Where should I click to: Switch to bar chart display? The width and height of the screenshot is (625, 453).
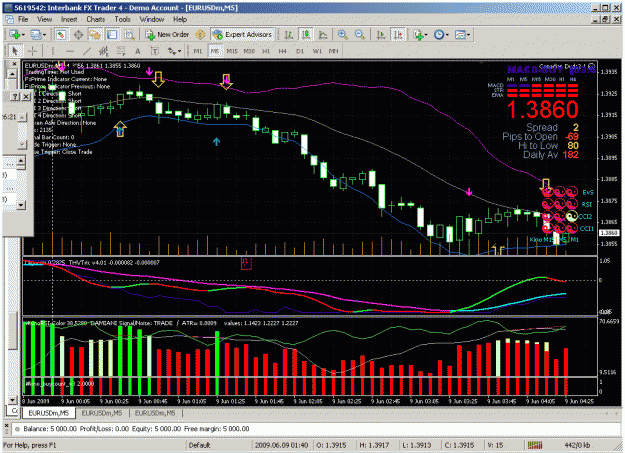click(289, 35)
